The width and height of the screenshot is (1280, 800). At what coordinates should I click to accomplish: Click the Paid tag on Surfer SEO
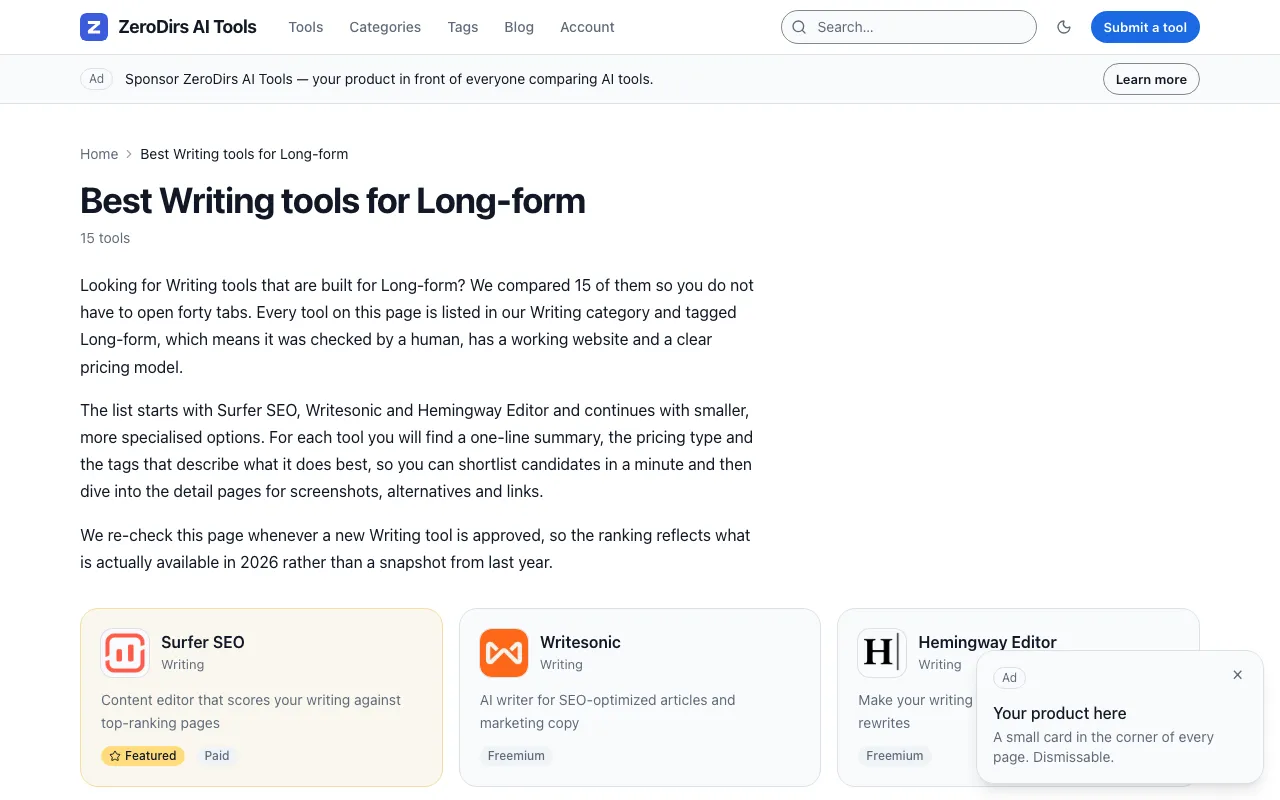(217, 756)
